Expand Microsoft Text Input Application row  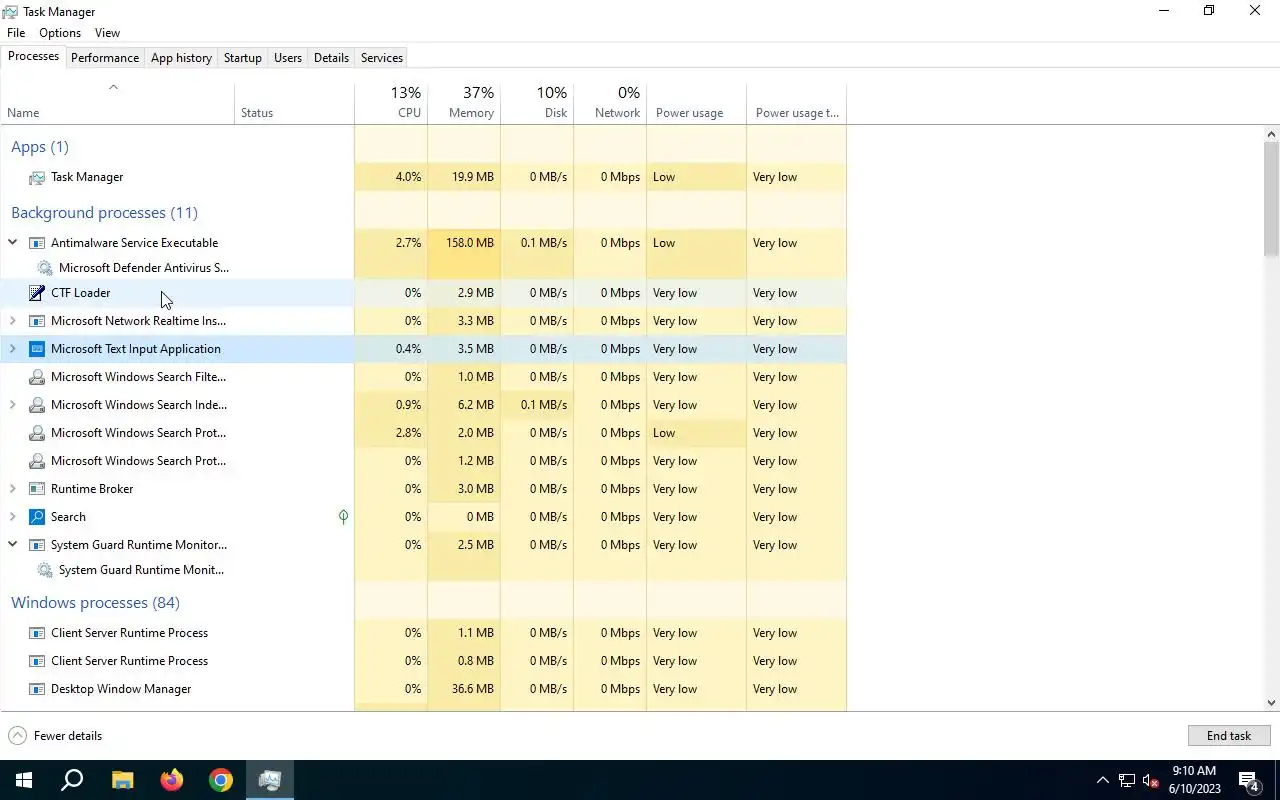(13, 349)
